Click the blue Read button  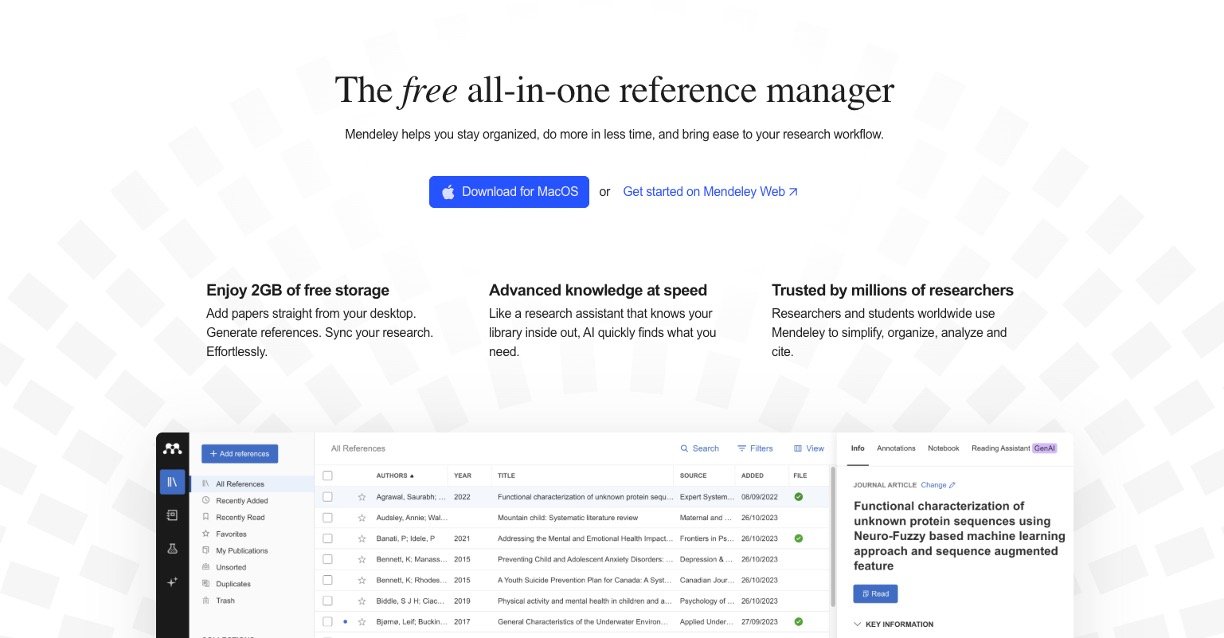click(x=875, y=594)
